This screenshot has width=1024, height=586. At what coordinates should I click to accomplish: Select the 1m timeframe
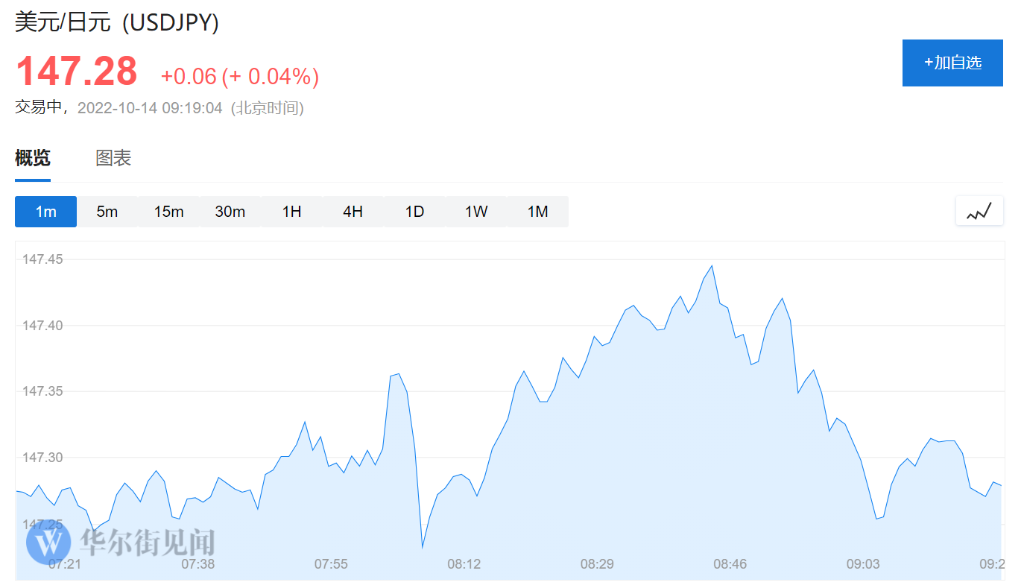tap(46, 211)
